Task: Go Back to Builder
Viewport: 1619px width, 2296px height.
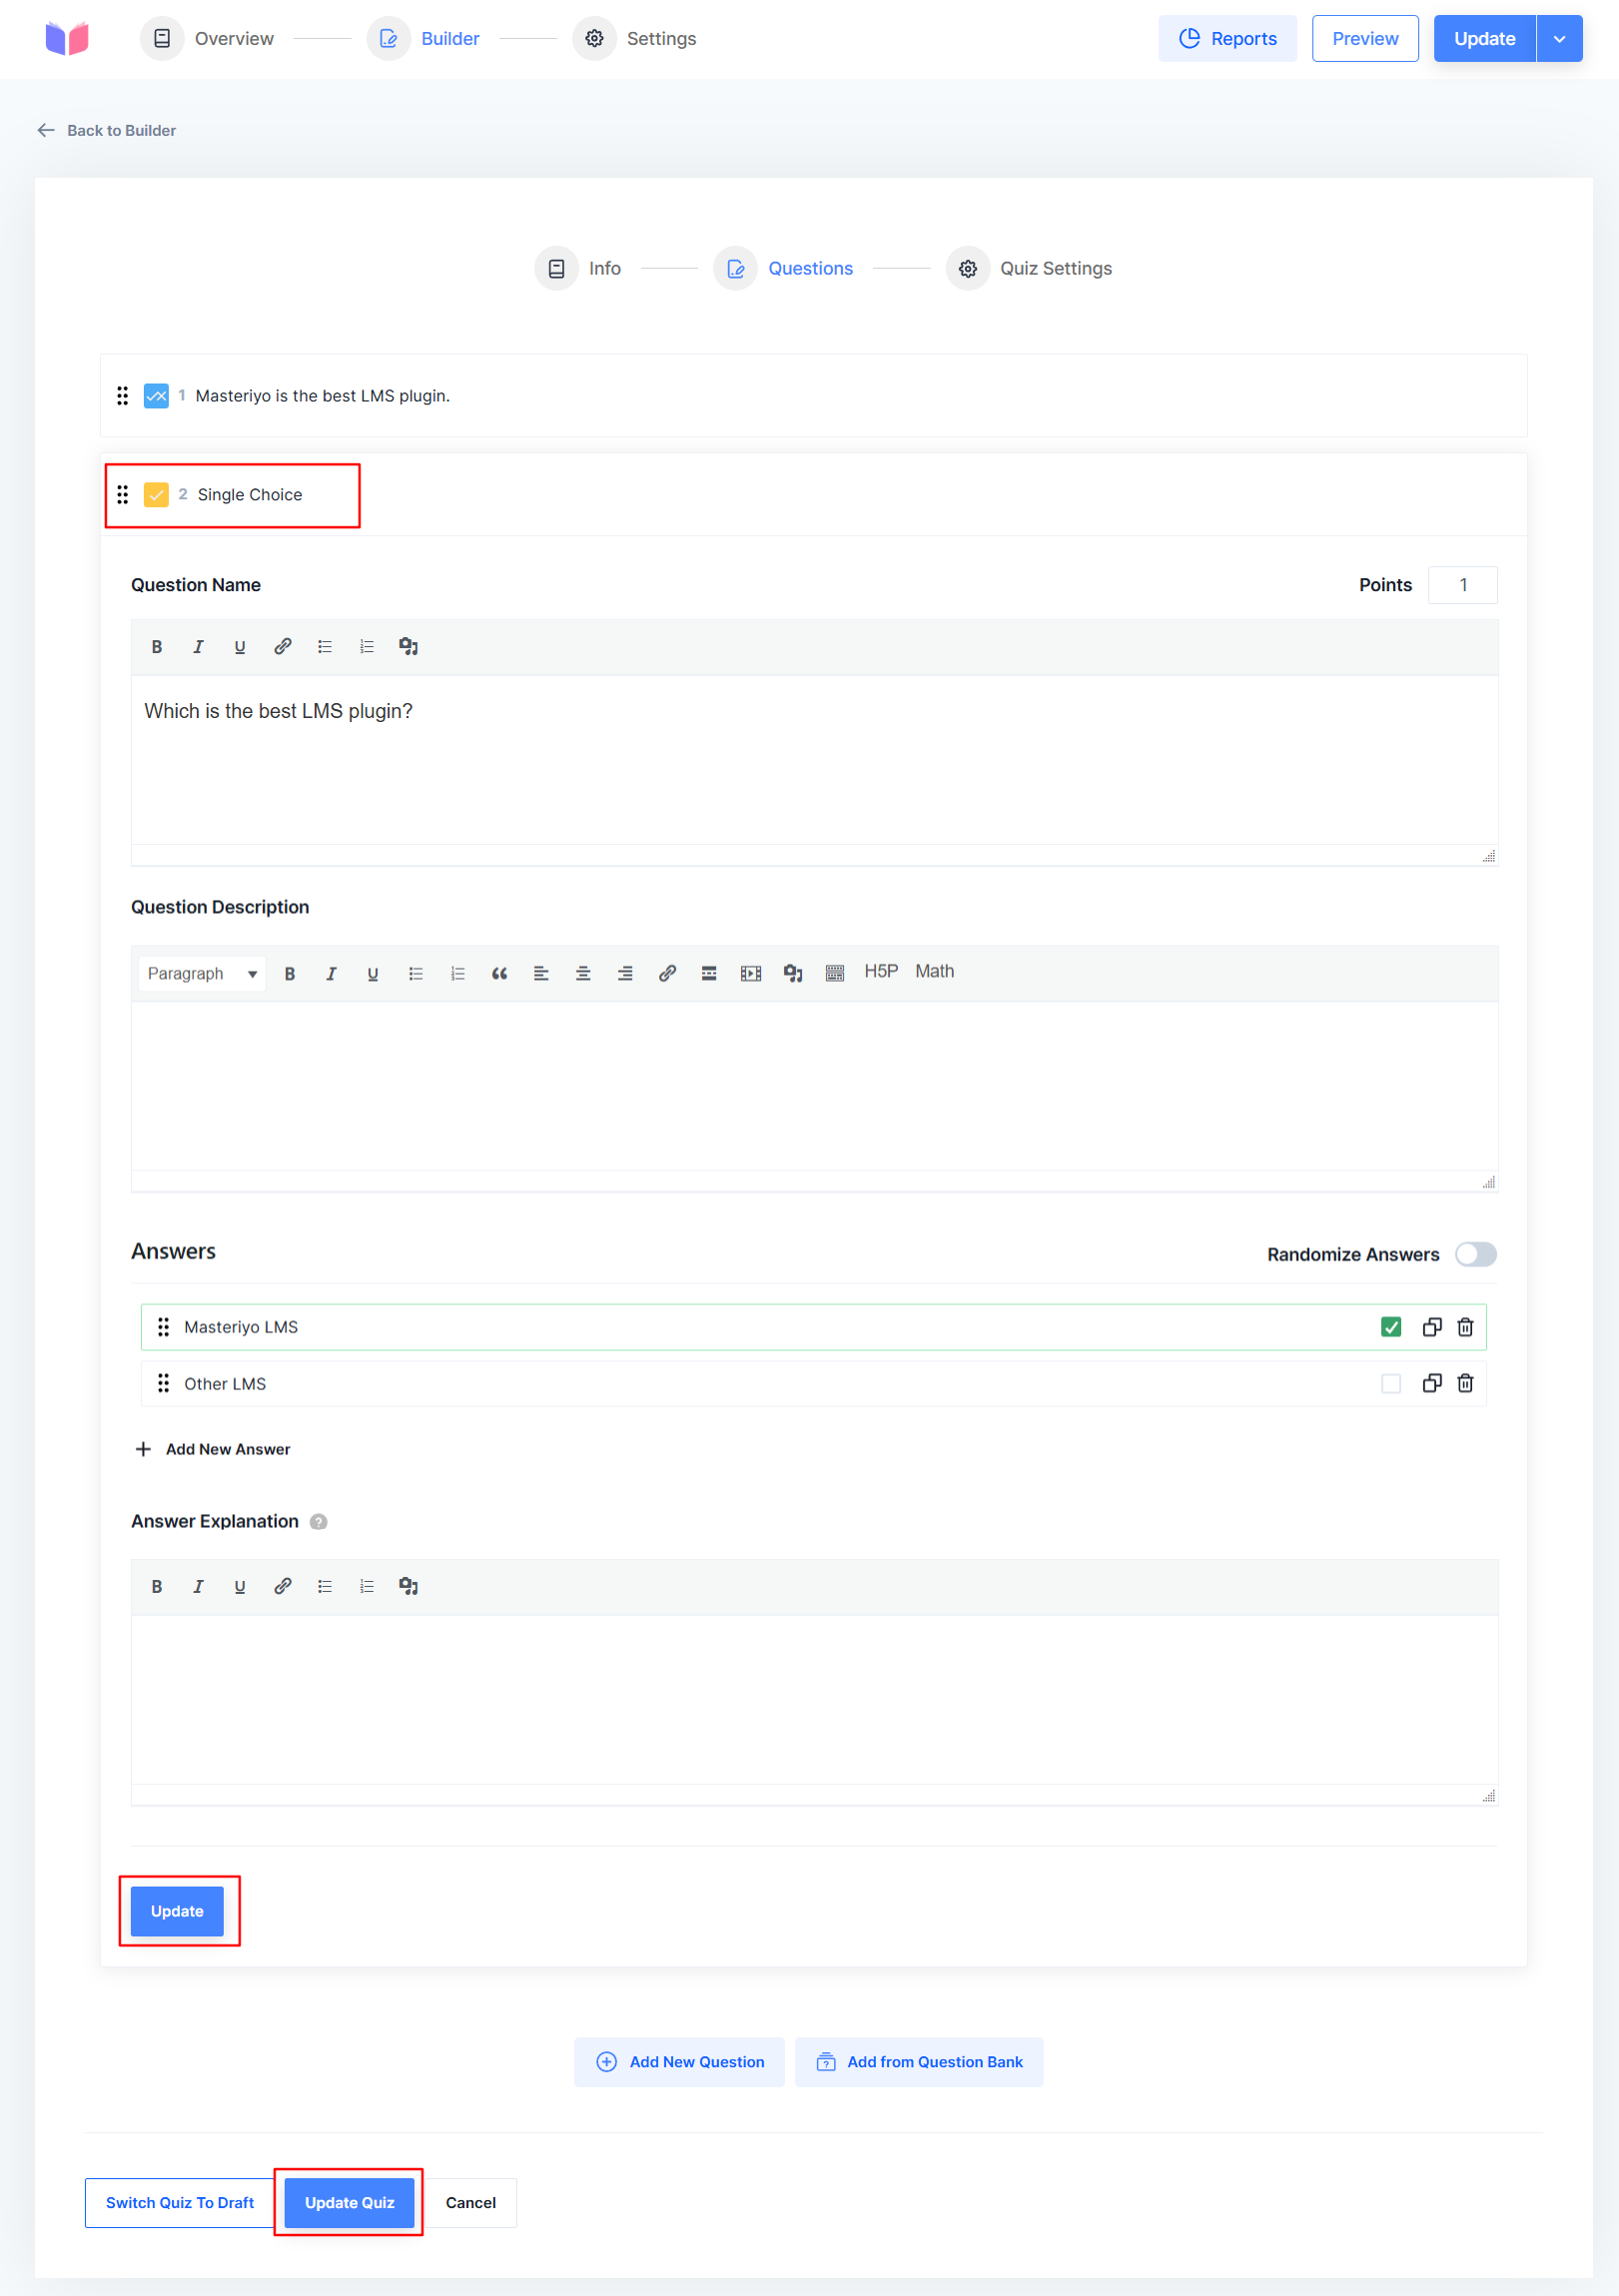Action: coord(106,130)
